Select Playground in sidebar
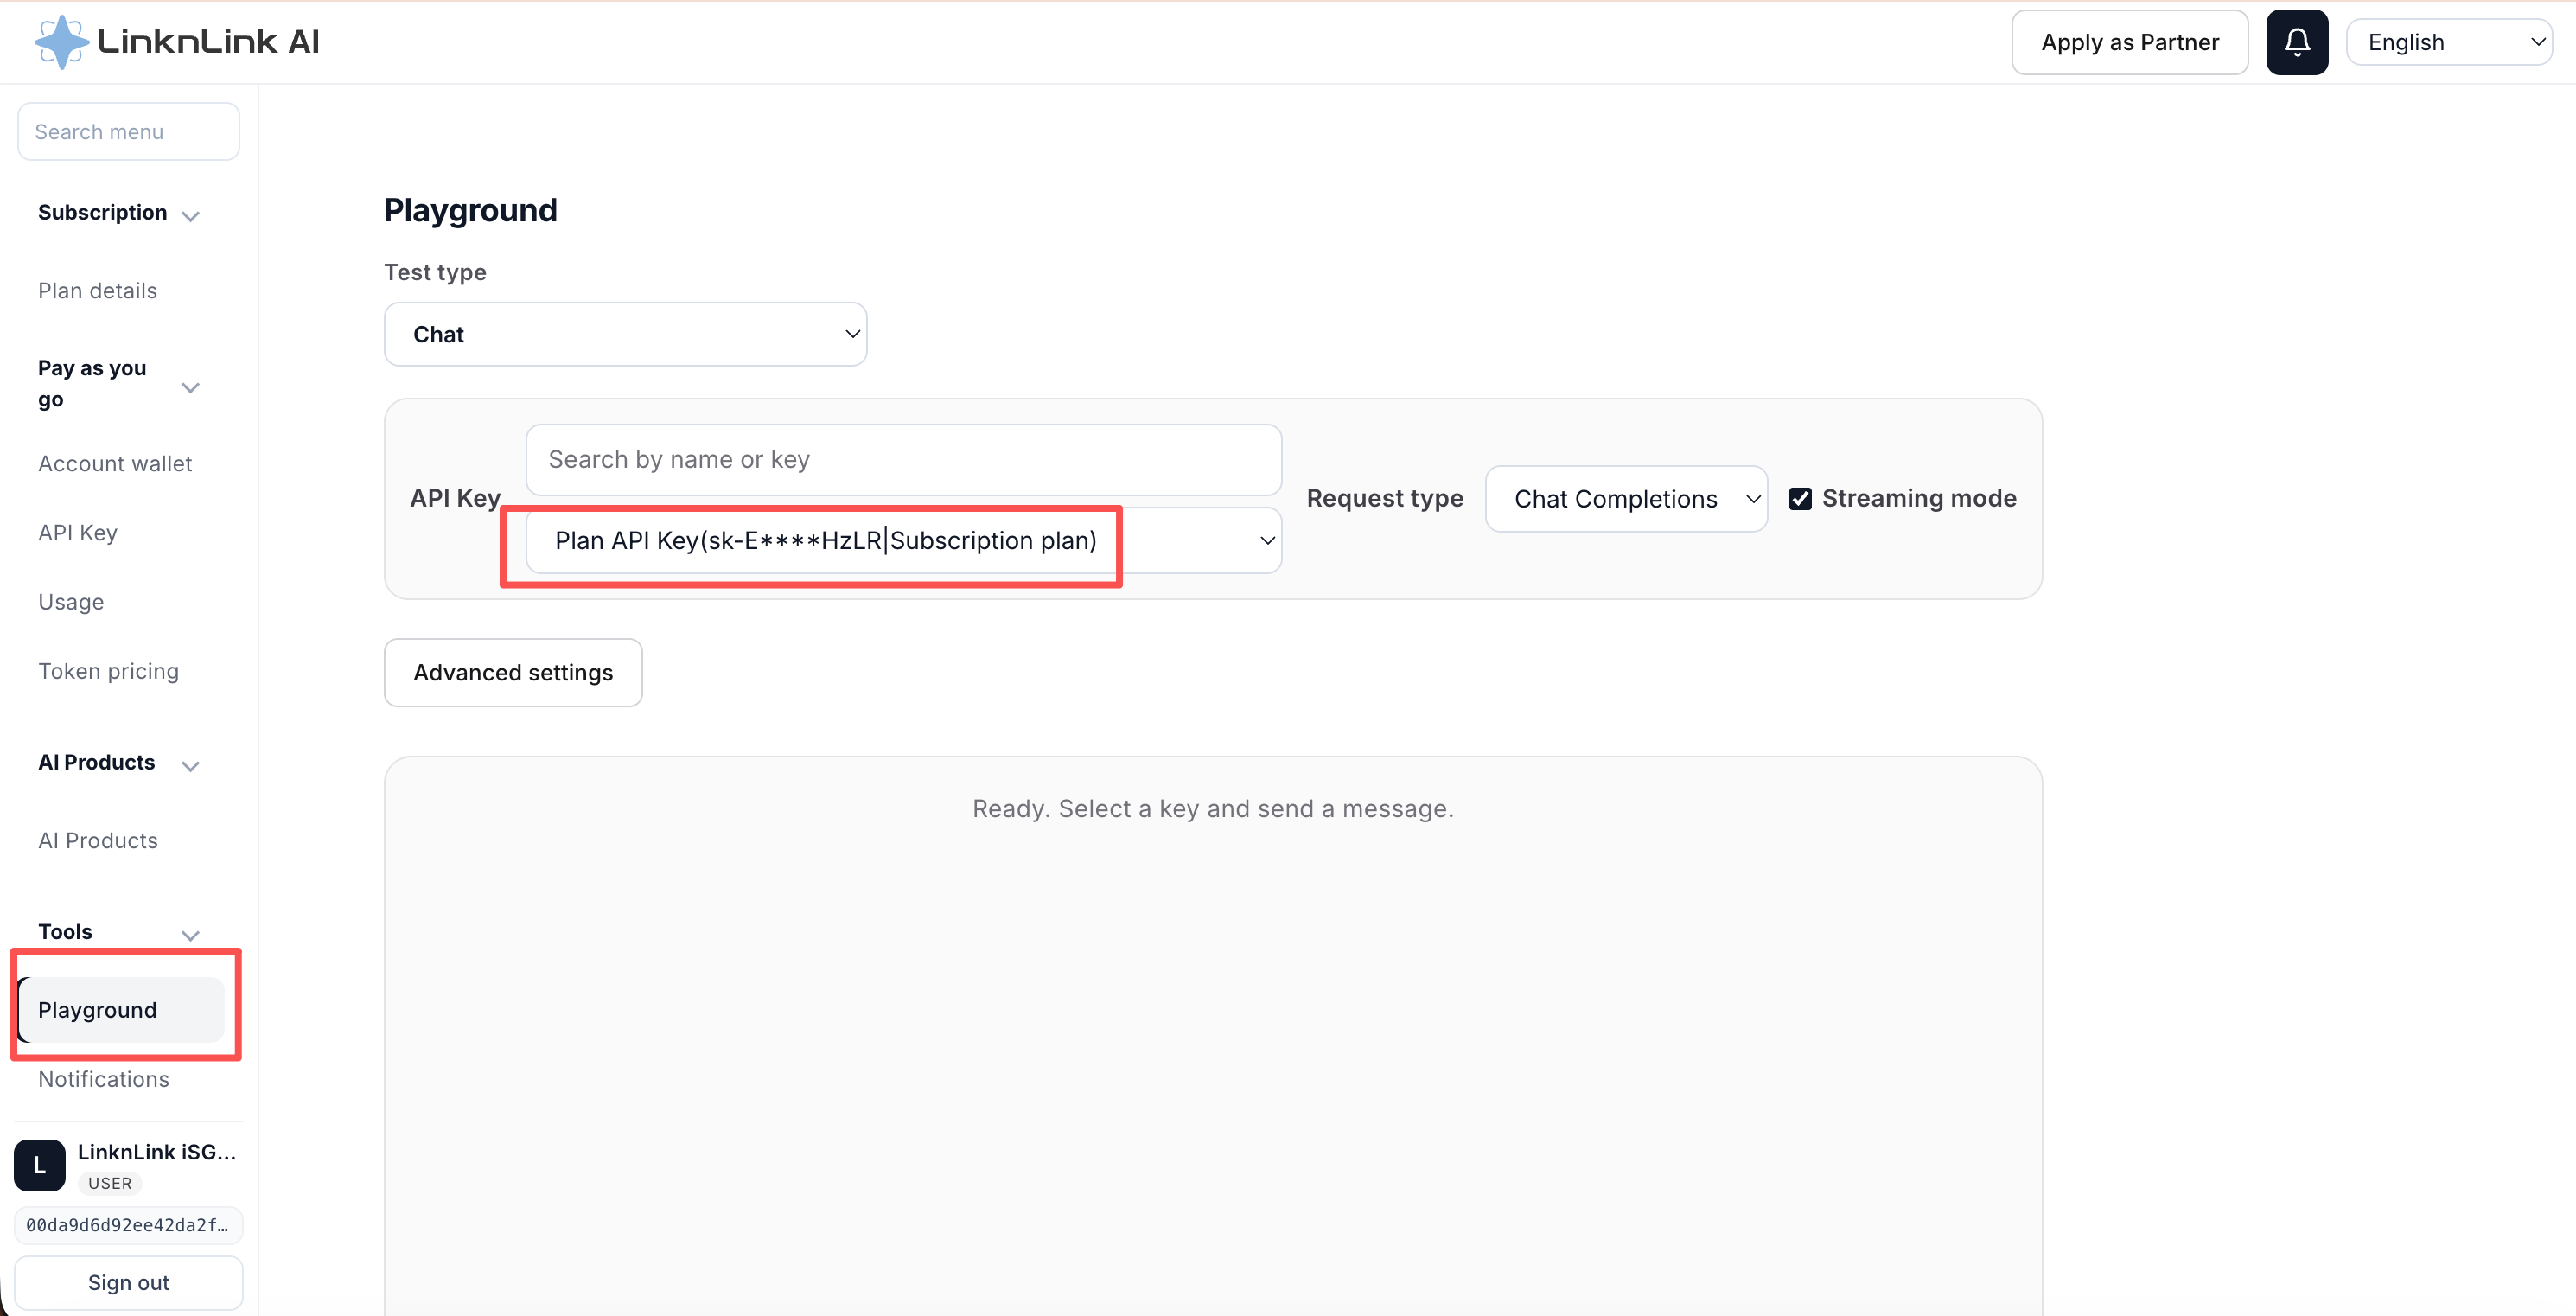 pos(122,1010)
